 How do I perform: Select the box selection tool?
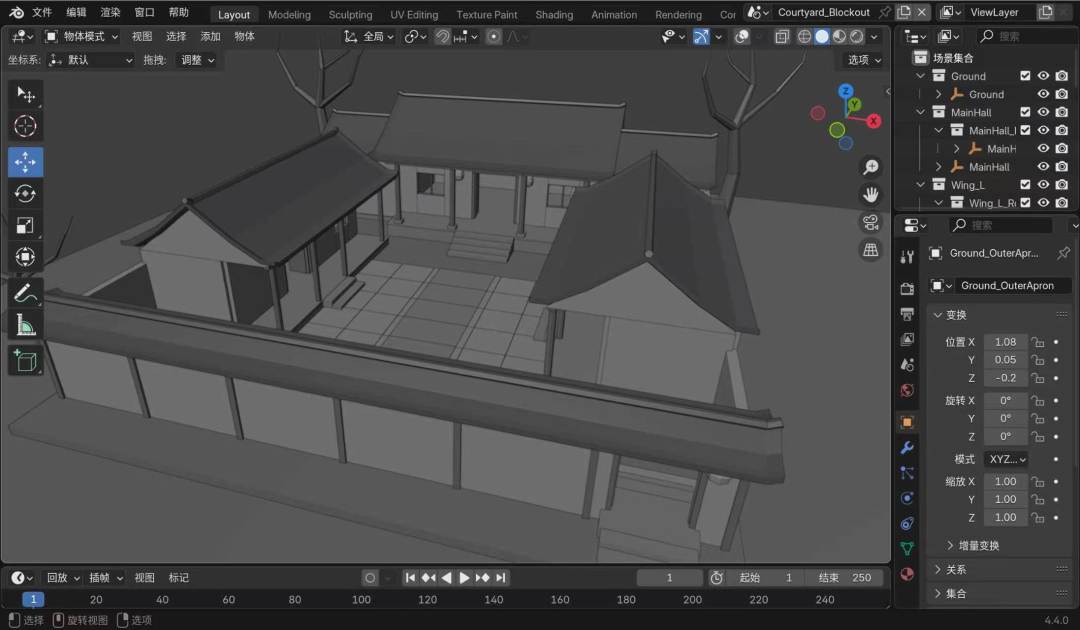coord(25,94)
